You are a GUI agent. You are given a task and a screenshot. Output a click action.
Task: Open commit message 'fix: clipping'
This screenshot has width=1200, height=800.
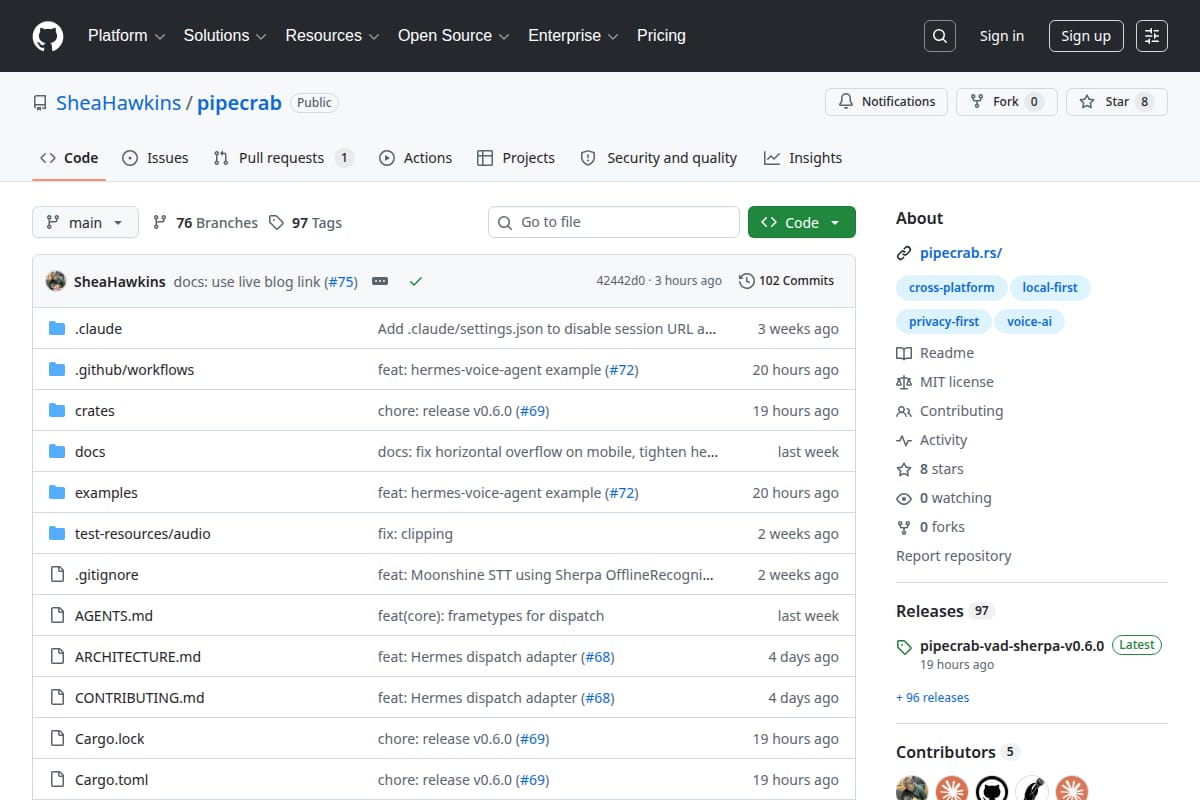pyautogui.click(x=415, y=534)
